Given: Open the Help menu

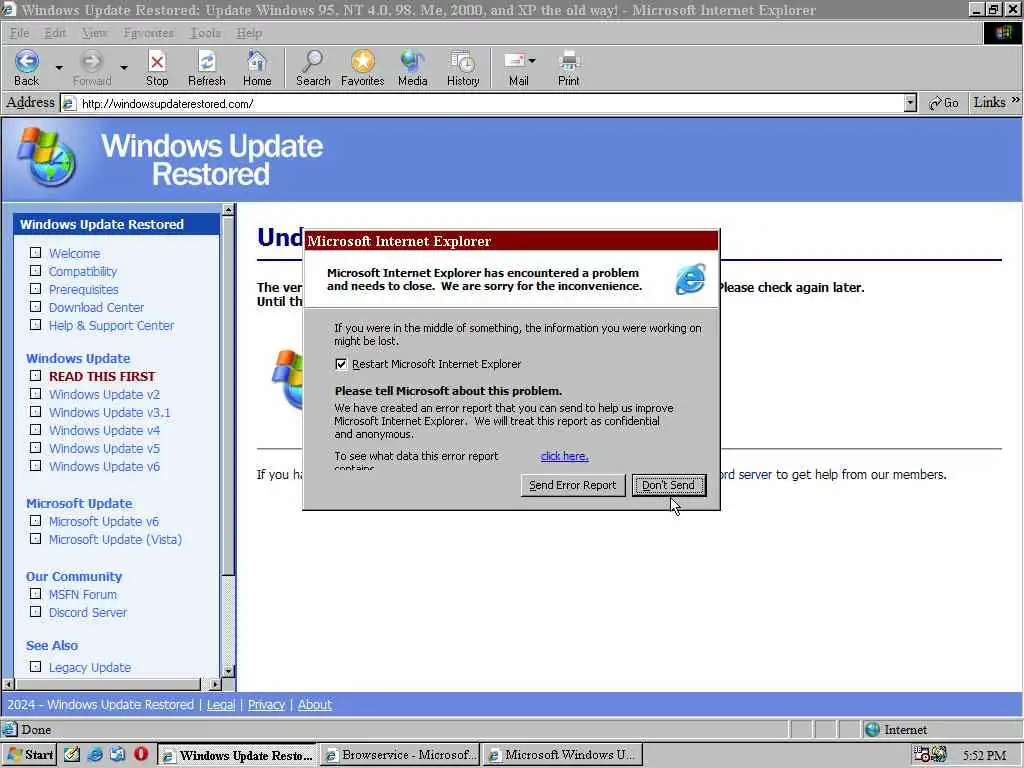Looking at the screenshot, I should (x=249, y=33).
